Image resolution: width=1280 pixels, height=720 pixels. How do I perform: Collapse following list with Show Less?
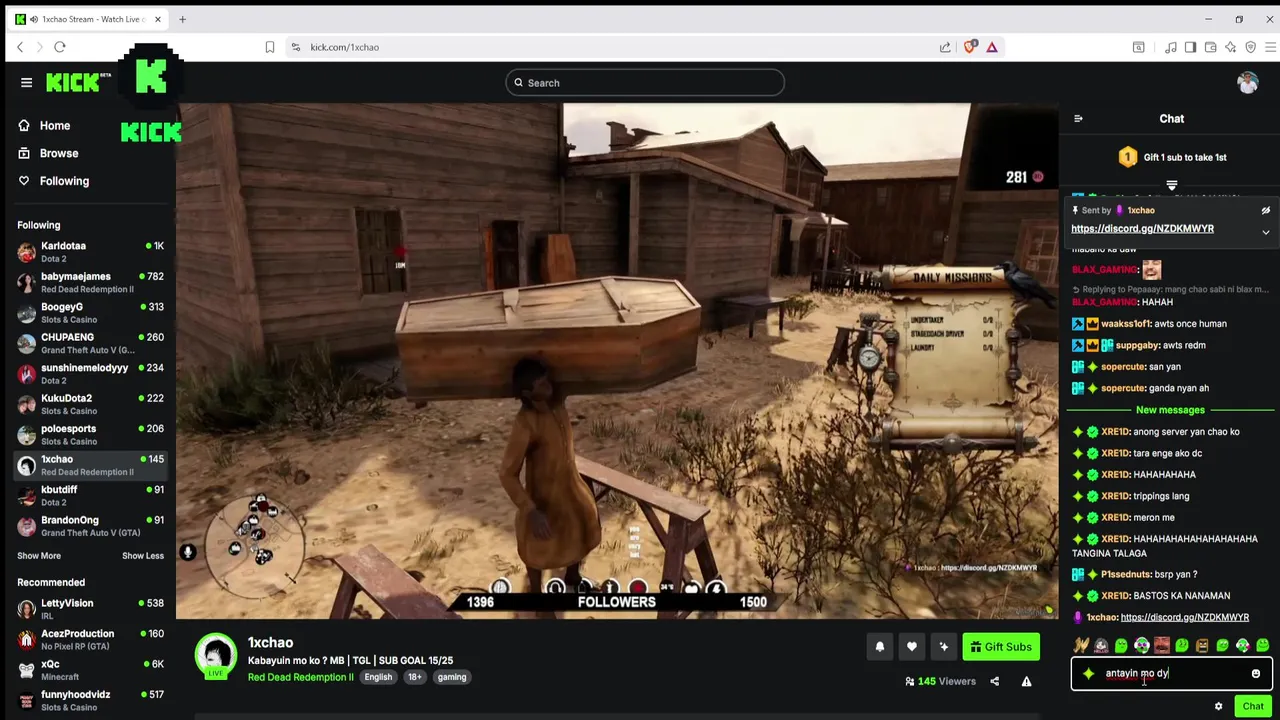point(143,556)
